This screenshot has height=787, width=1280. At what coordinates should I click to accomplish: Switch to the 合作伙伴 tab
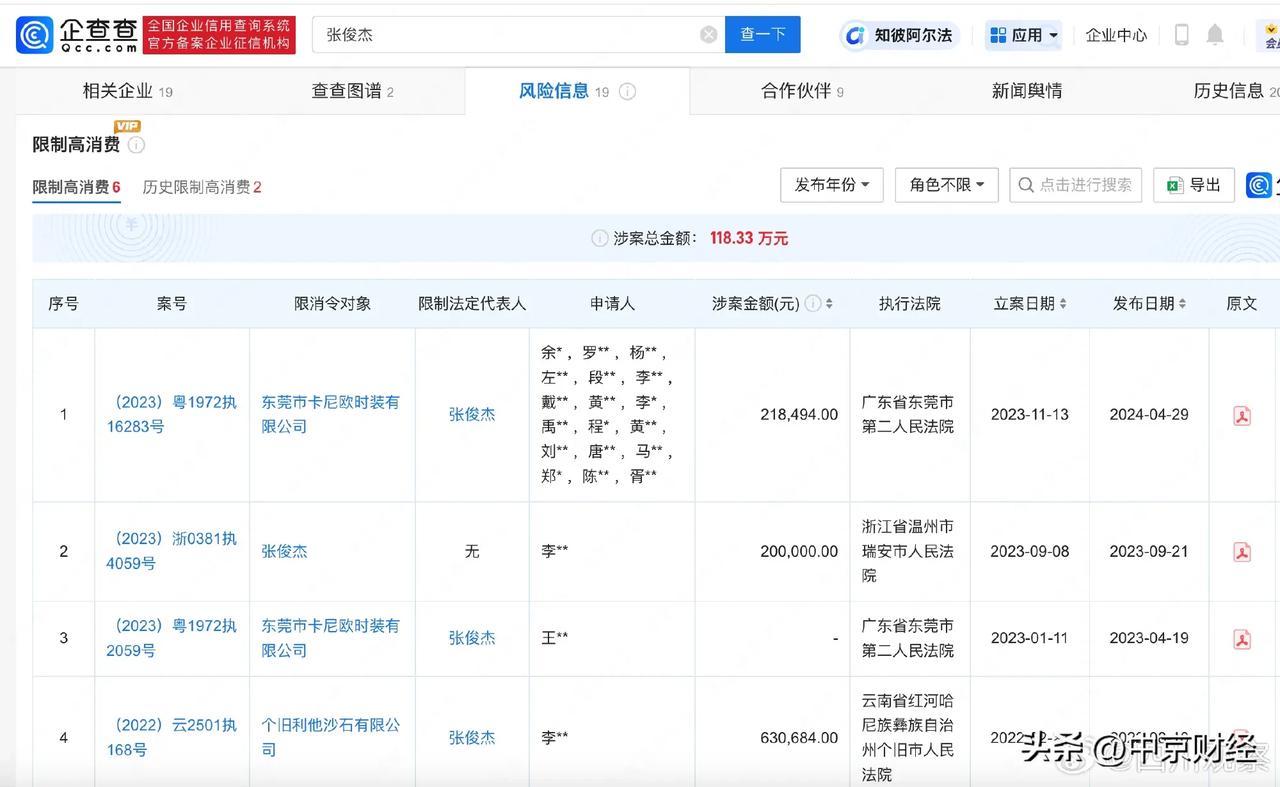(802, 91)
